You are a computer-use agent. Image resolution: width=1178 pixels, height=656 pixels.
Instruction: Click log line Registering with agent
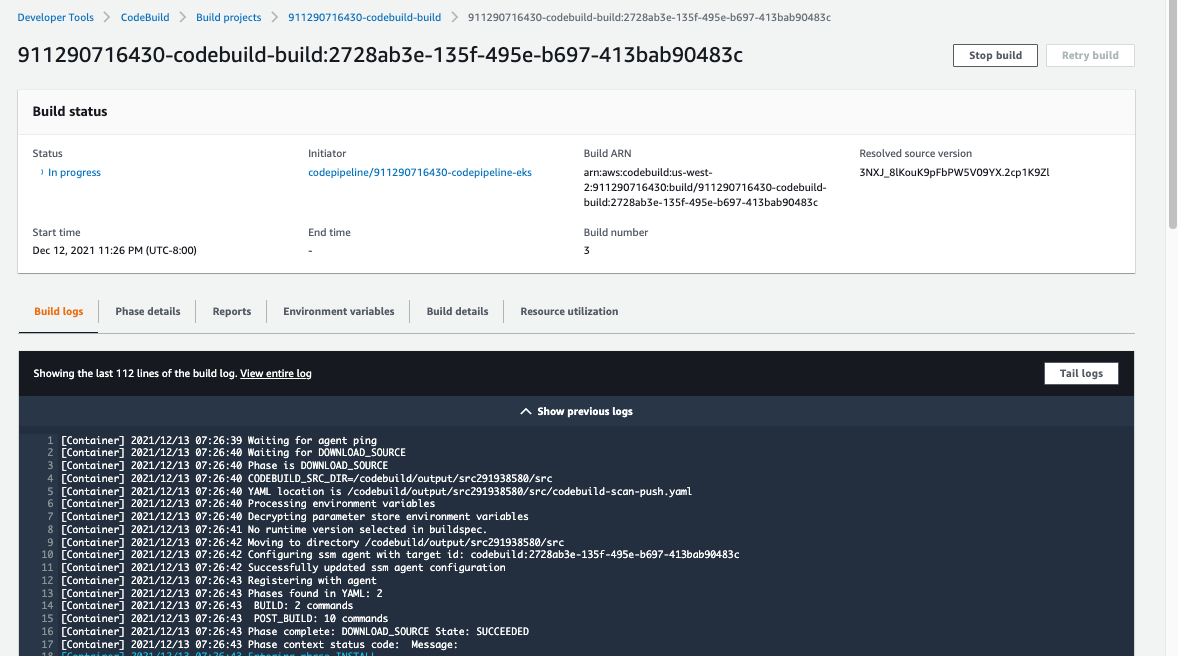pos(219,580)
